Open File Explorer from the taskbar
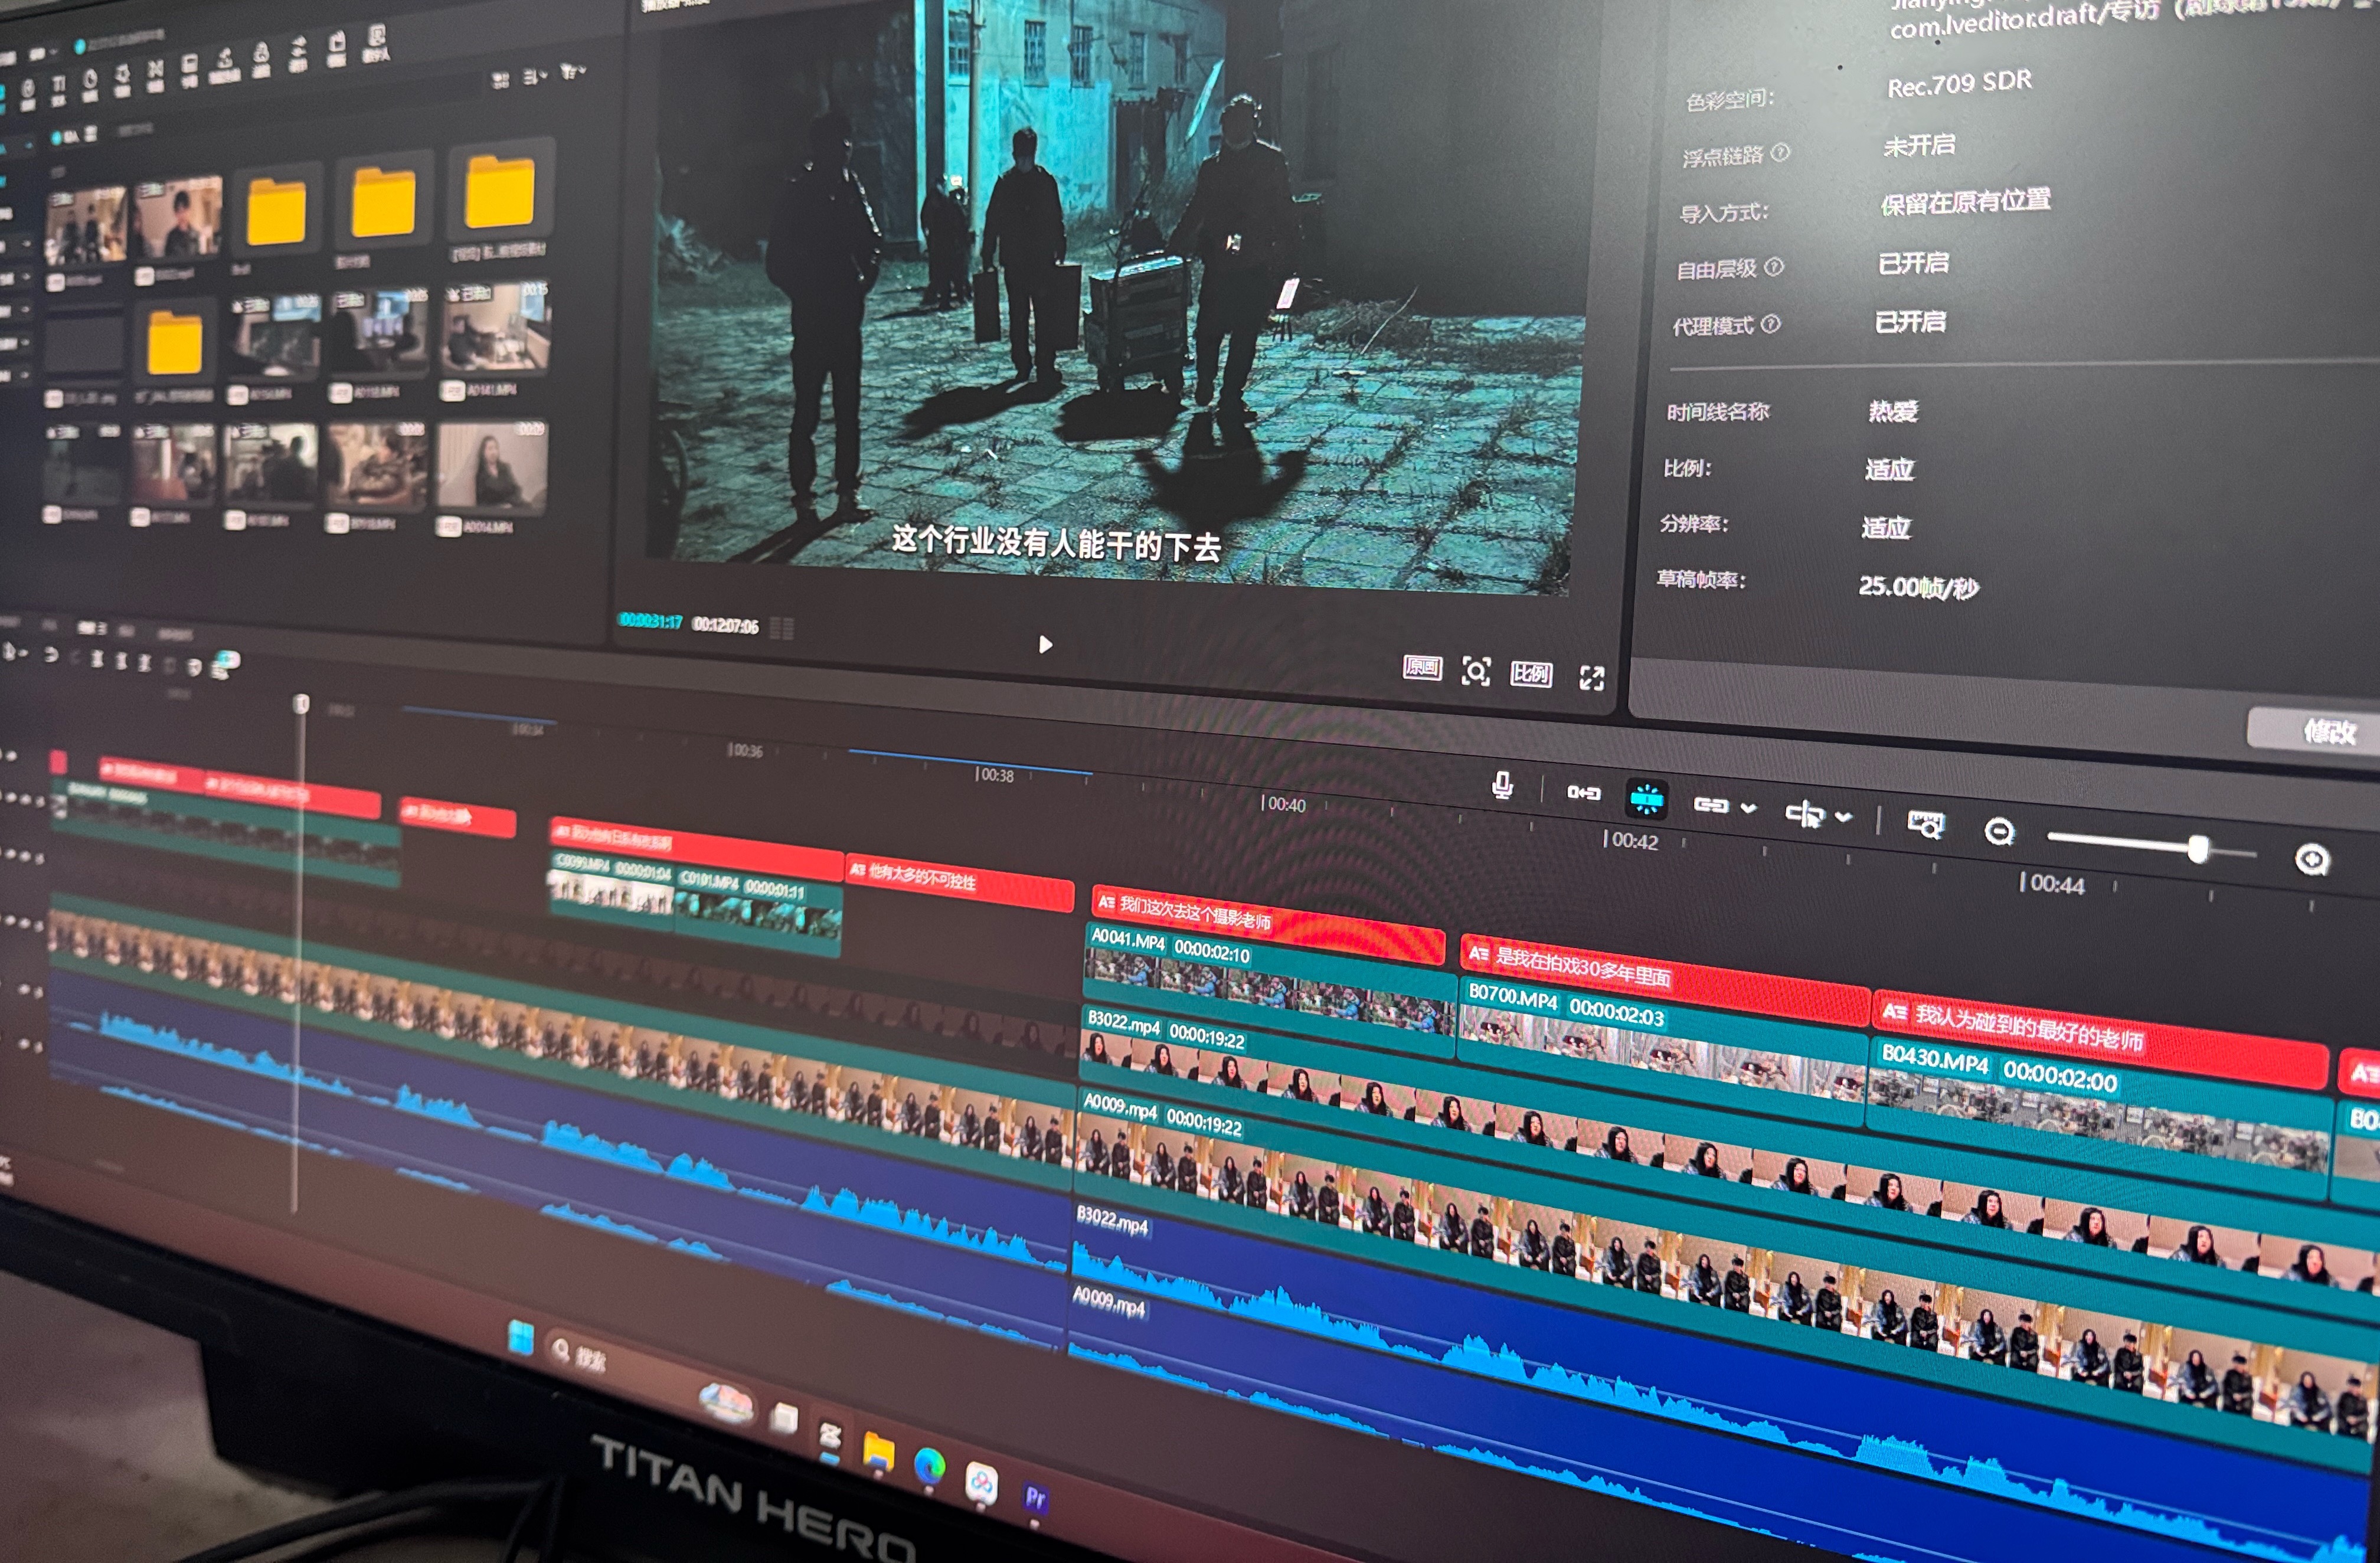The width and height of the screenshot is (2380, 1563). [878, 1452]
